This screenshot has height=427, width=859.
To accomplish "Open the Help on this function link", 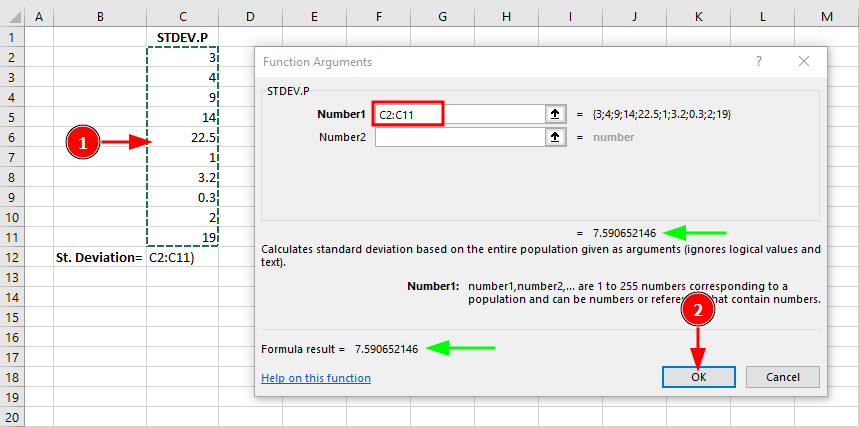I will [x=316, y=378].
